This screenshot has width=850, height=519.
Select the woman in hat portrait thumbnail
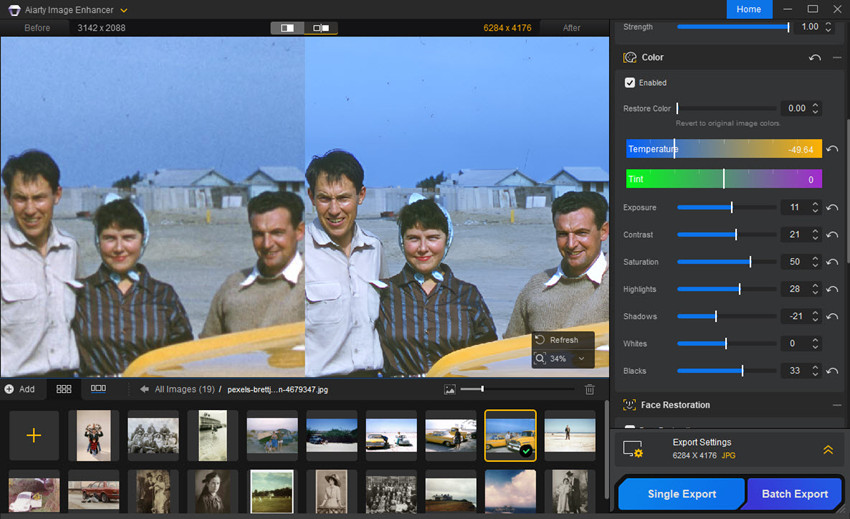click(331, 491)
